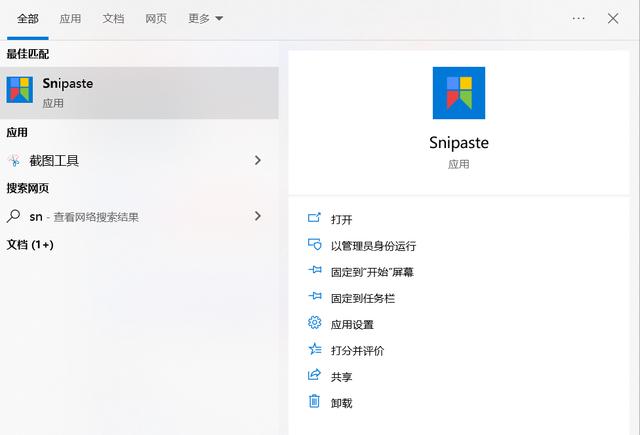Expand the 截图工具 result arrow
The image size is (640, 435).
[258, 160]
